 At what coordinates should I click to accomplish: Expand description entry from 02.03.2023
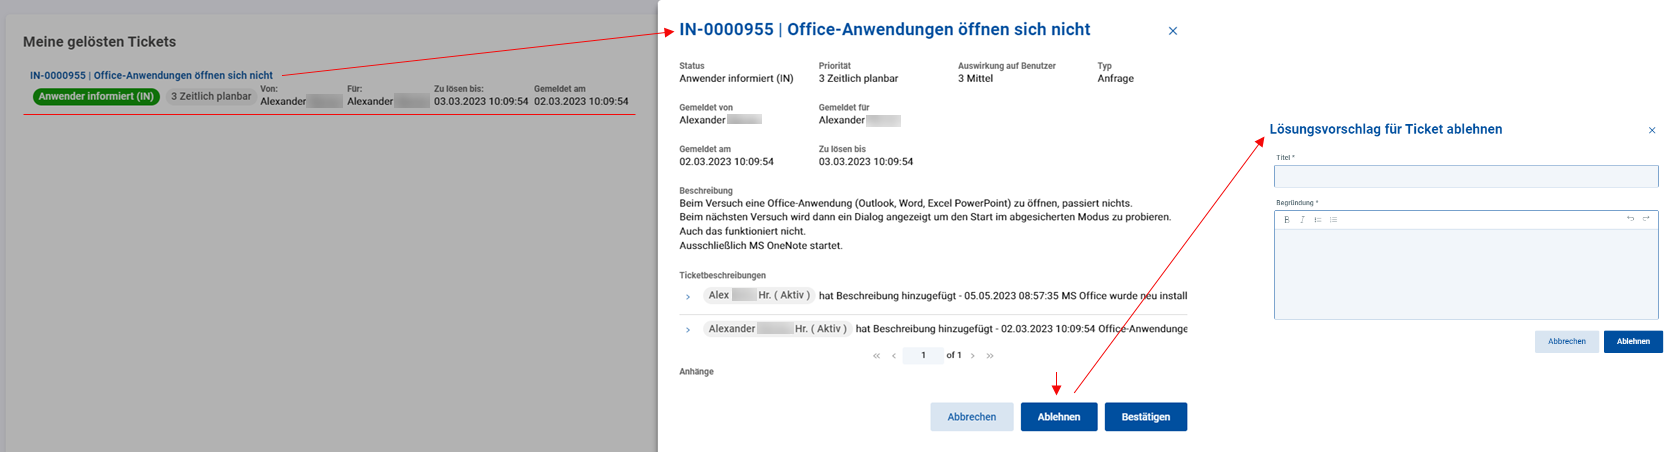(688, 330)
